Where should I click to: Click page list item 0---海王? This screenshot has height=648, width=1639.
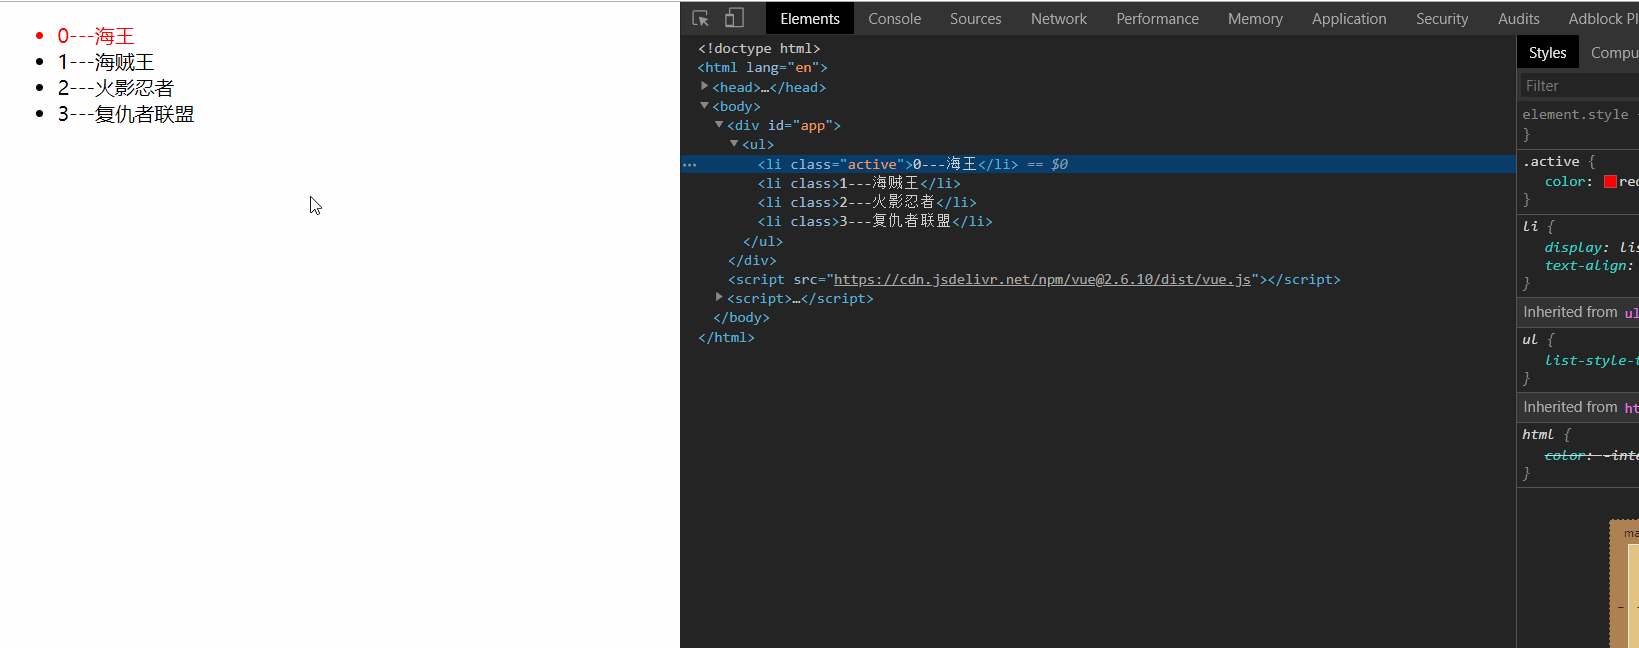tap(96, 36)
